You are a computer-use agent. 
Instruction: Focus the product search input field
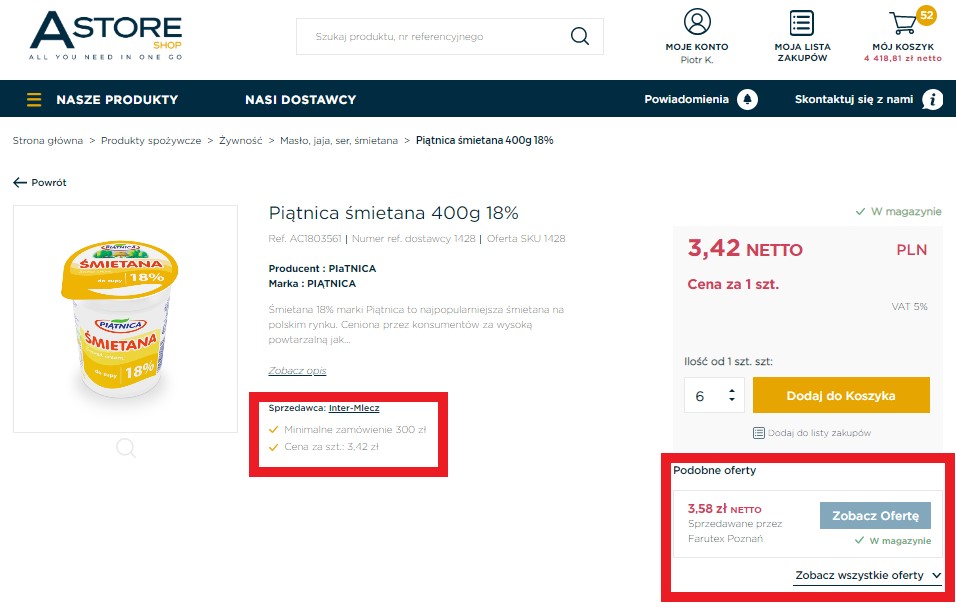[433, 37]
